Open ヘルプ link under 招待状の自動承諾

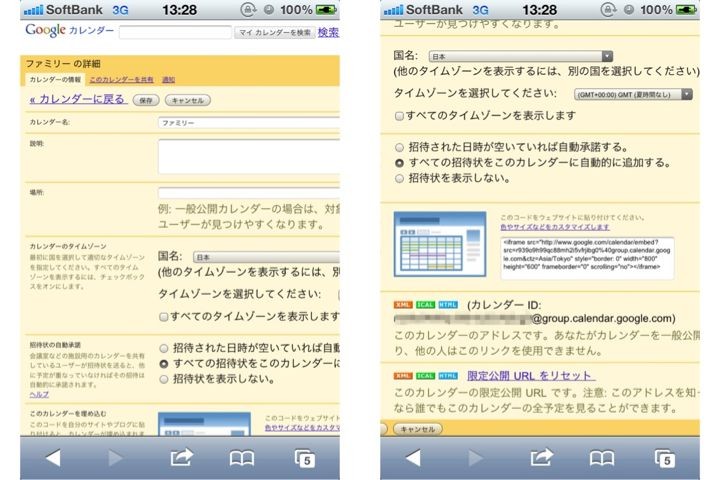[x=39, y=395]
